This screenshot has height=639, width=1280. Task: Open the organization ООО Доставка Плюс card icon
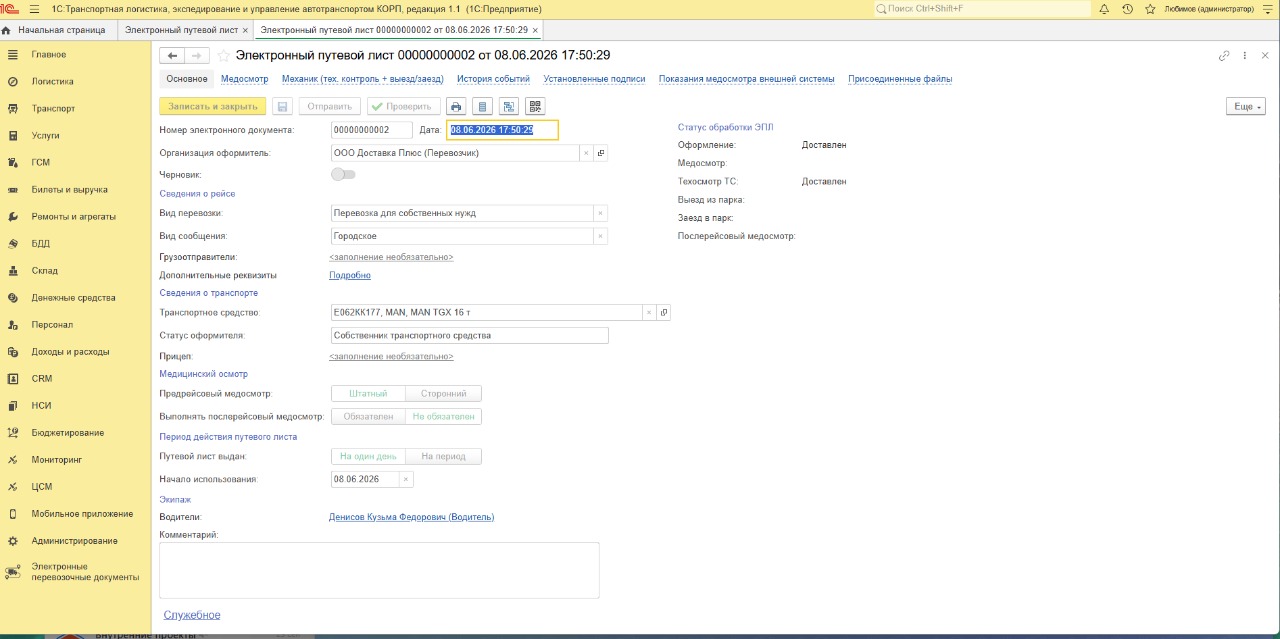click(601, 153)
